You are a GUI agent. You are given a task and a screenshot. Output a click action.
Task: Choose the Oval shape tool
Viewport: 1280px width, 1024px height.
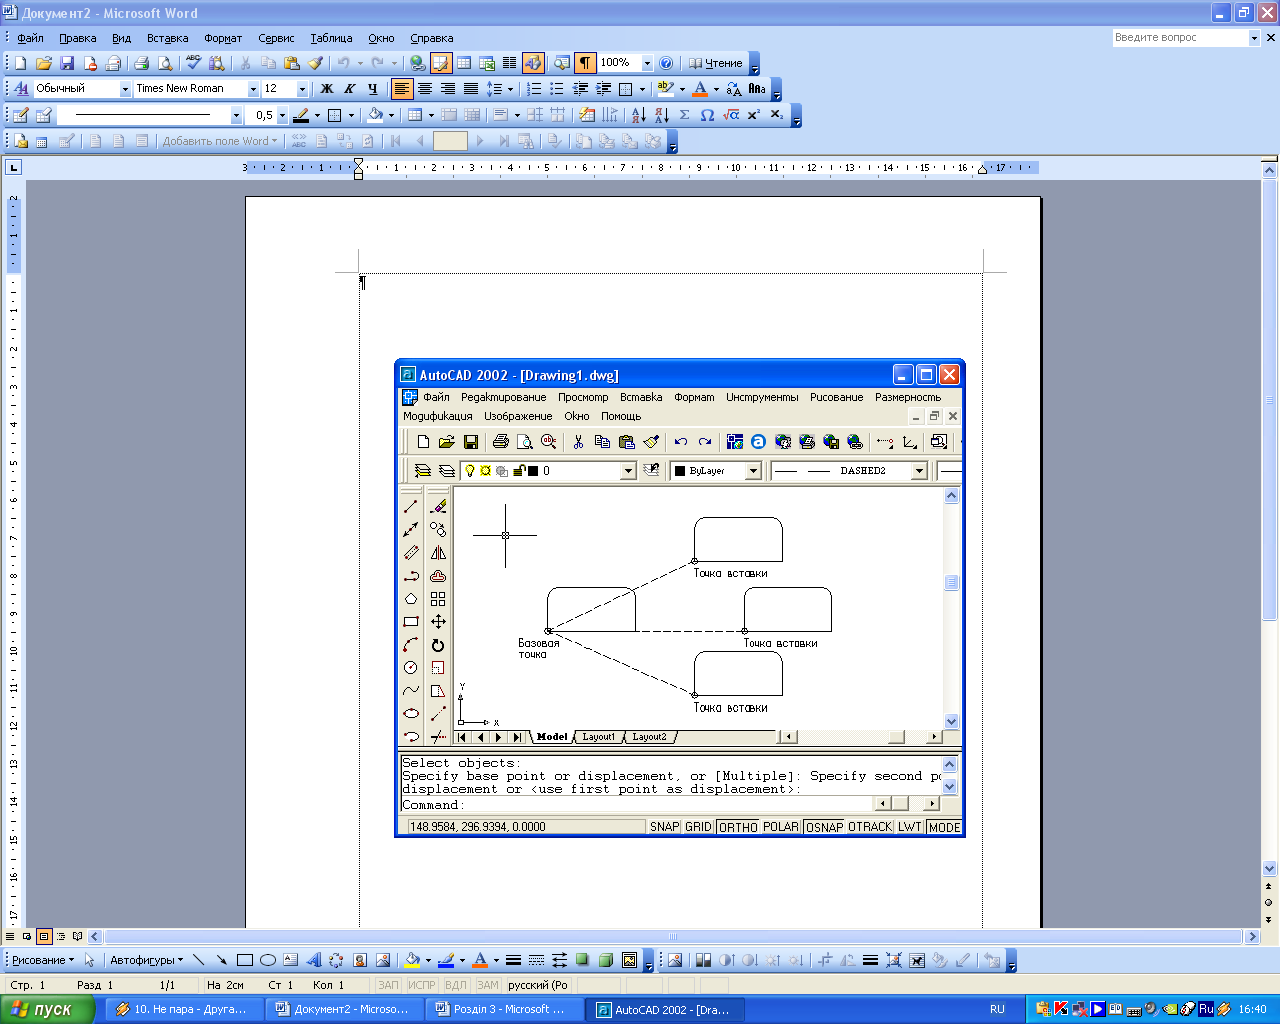point(268,960)
